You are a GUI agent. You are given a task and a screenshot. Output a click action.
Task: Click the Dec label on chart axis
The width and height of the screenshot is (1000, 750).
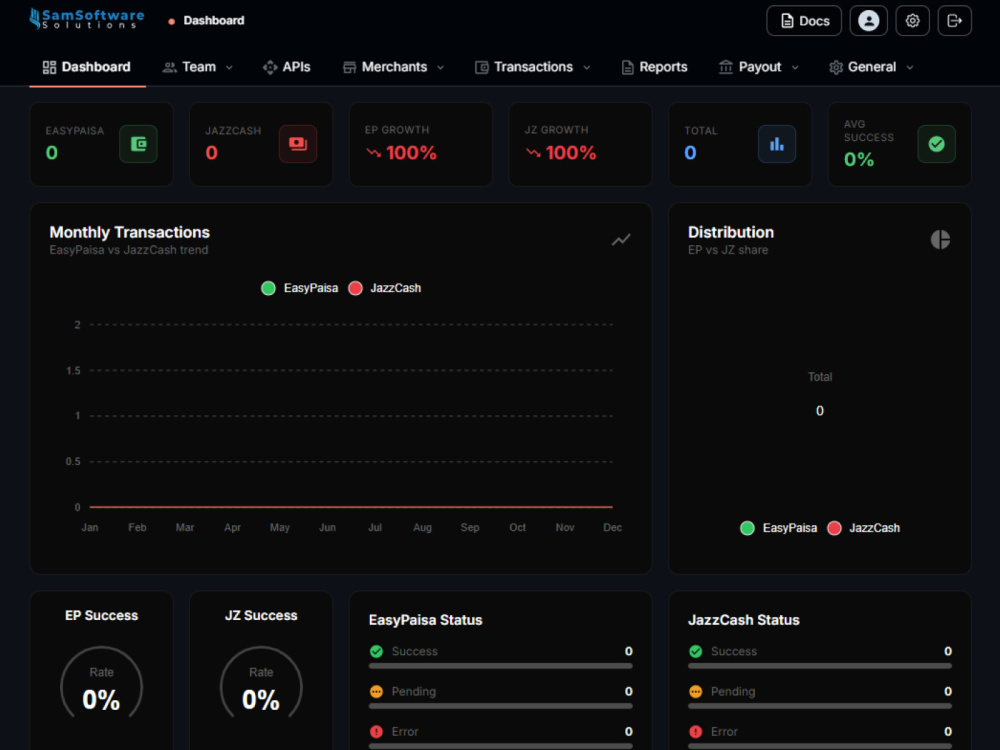(612, 527)
